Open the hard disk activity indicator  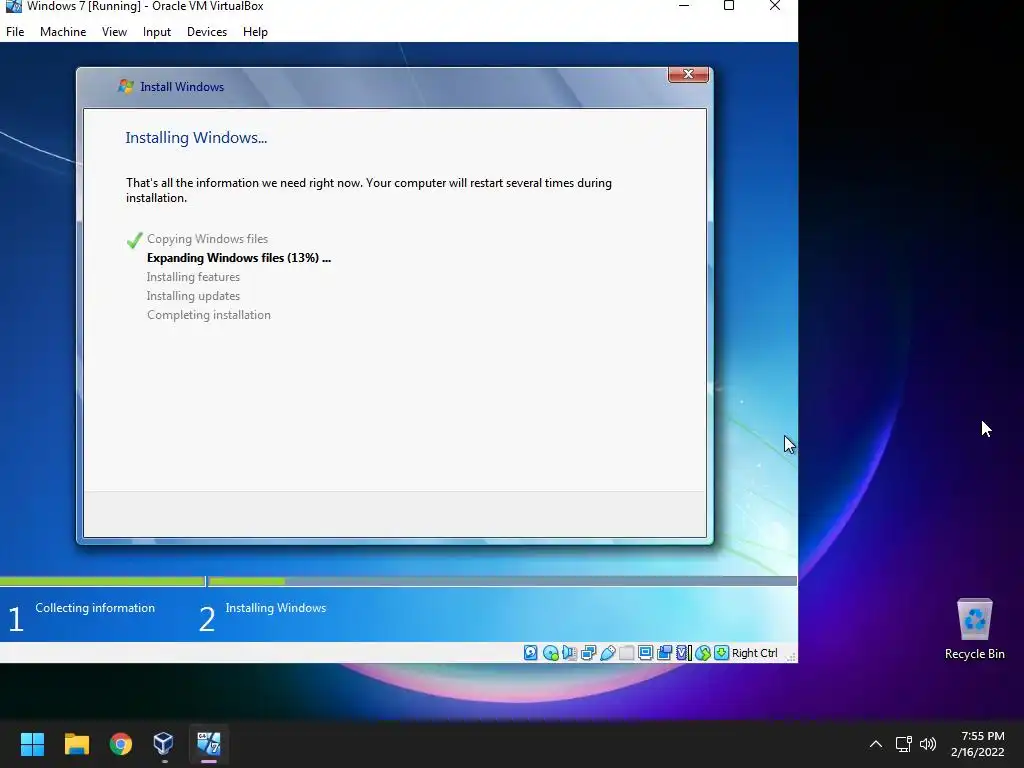tap(530, 652)
